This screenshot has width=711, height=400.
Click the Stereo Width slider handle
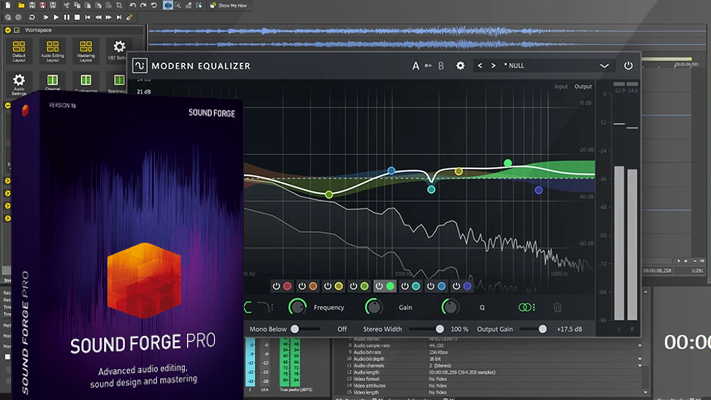[x=439, y=328]
